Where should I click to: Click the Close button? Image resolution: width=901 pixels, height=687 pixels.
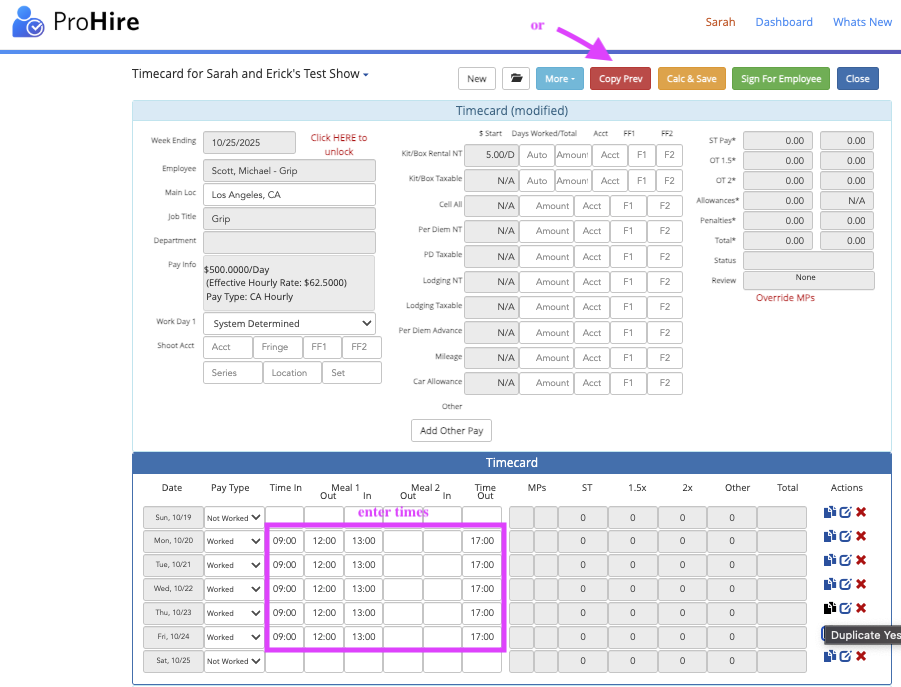pyautogui.click(x=857, y=79)
